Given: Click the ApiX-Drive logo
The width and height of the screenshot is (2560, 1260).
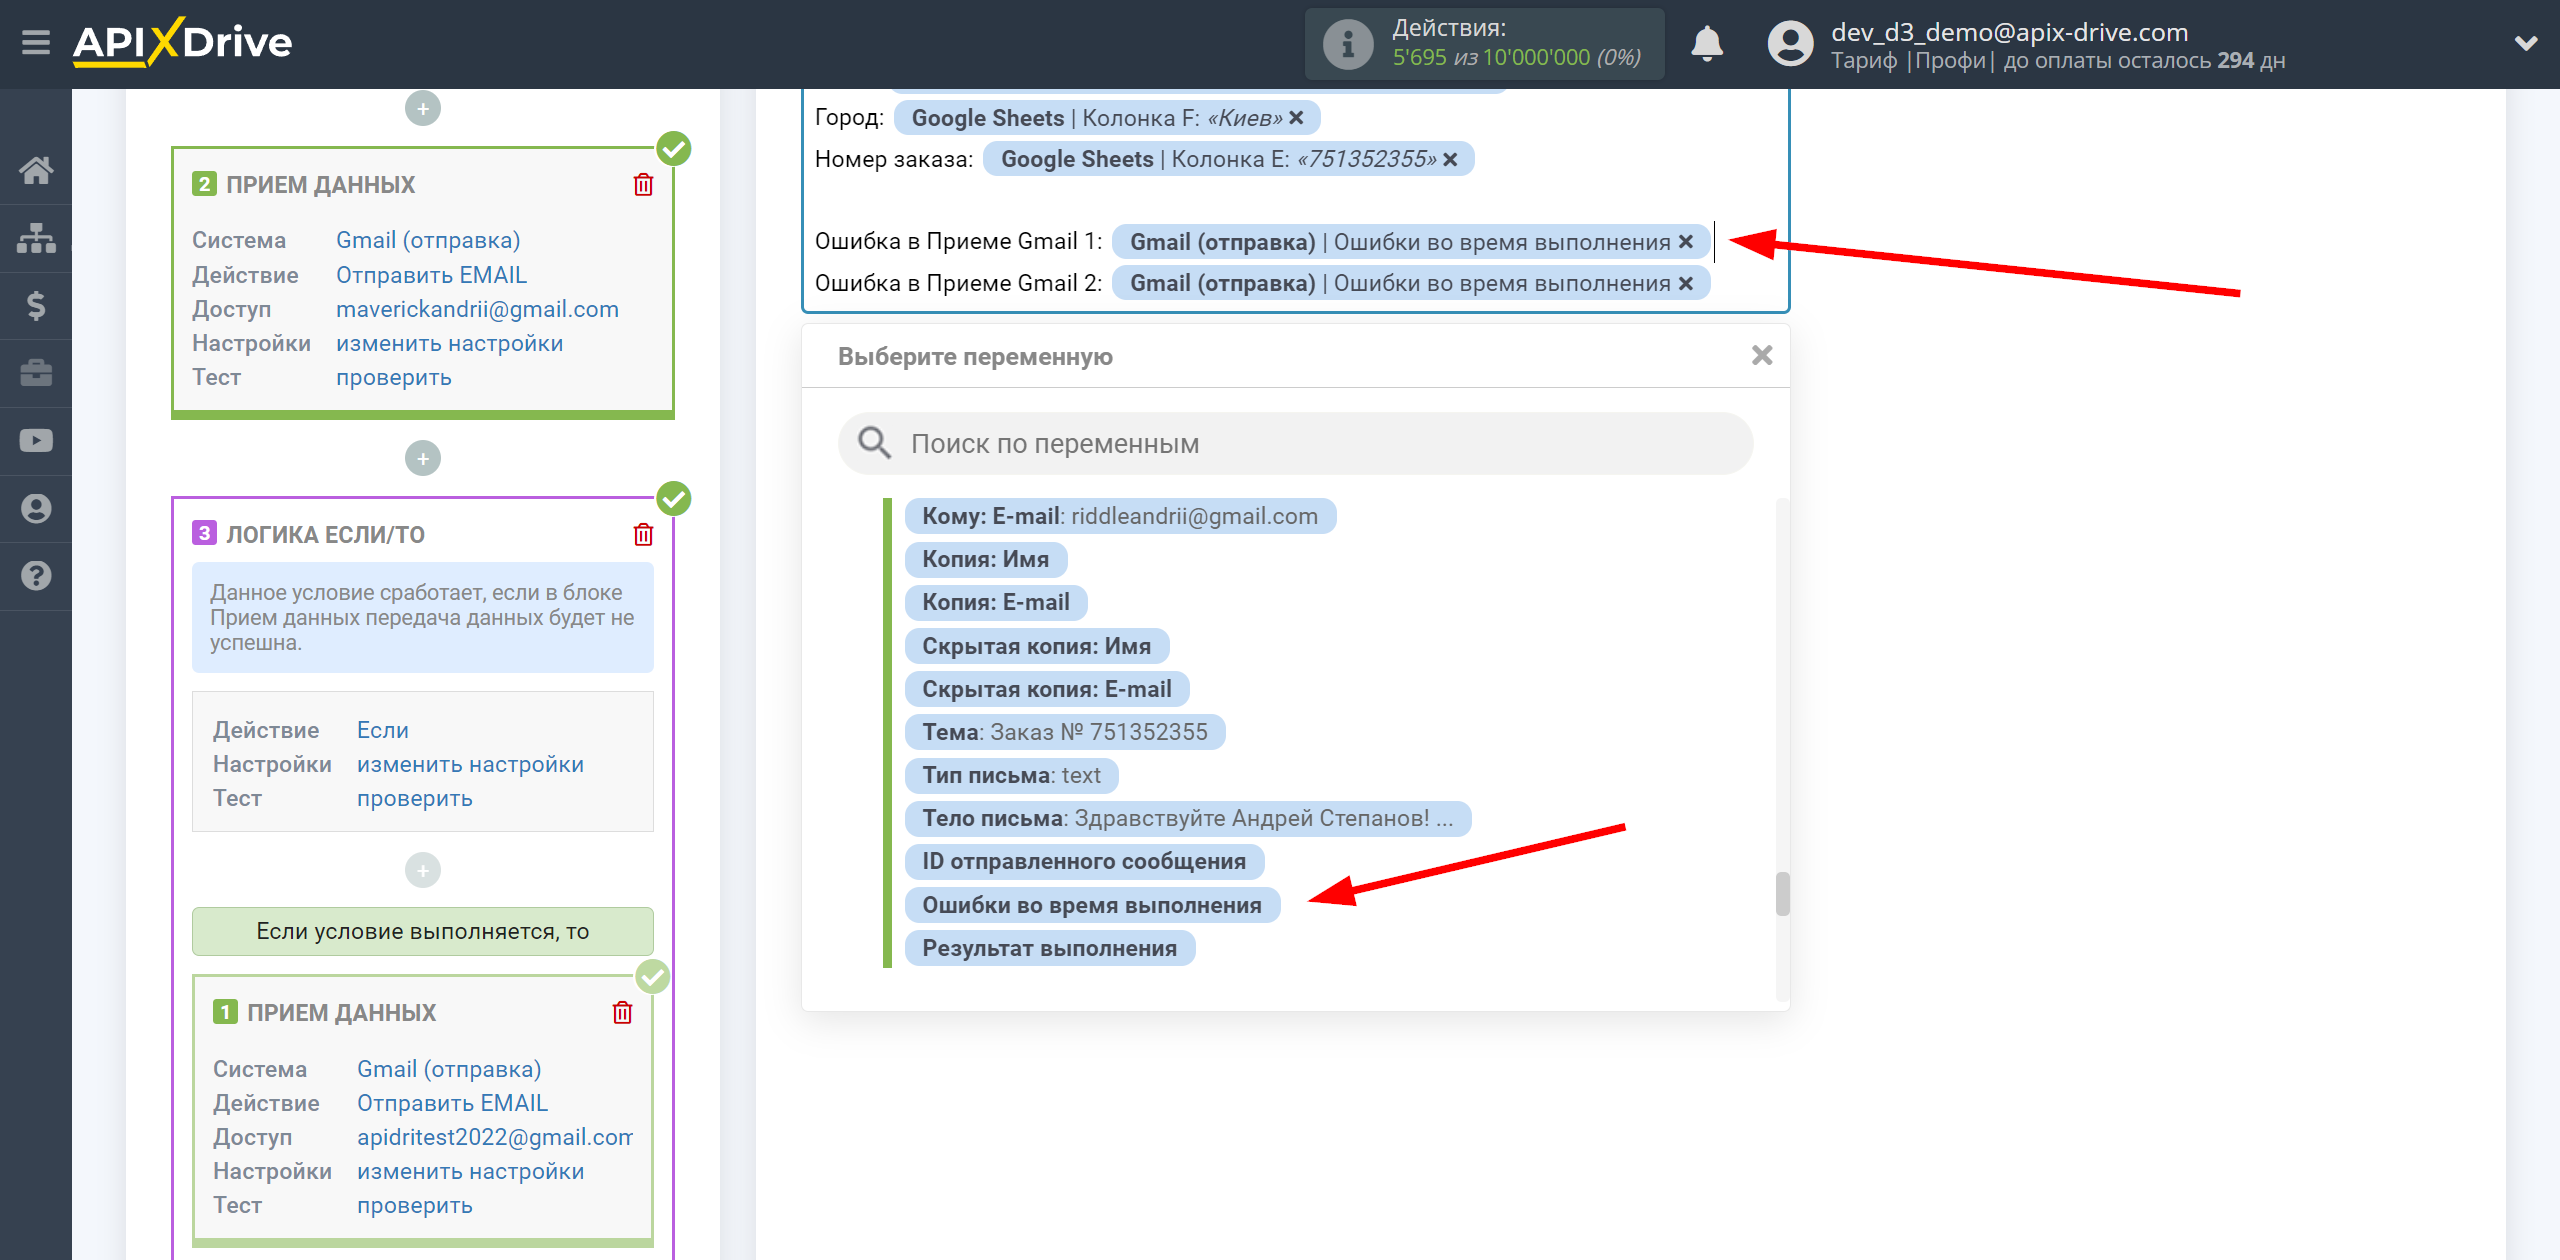Looking at the screenshot, I should tap(182, 42).
